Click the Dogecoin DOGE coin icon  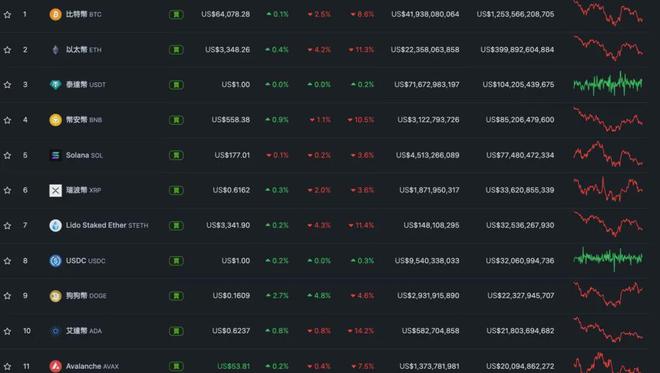click(55, 296)
